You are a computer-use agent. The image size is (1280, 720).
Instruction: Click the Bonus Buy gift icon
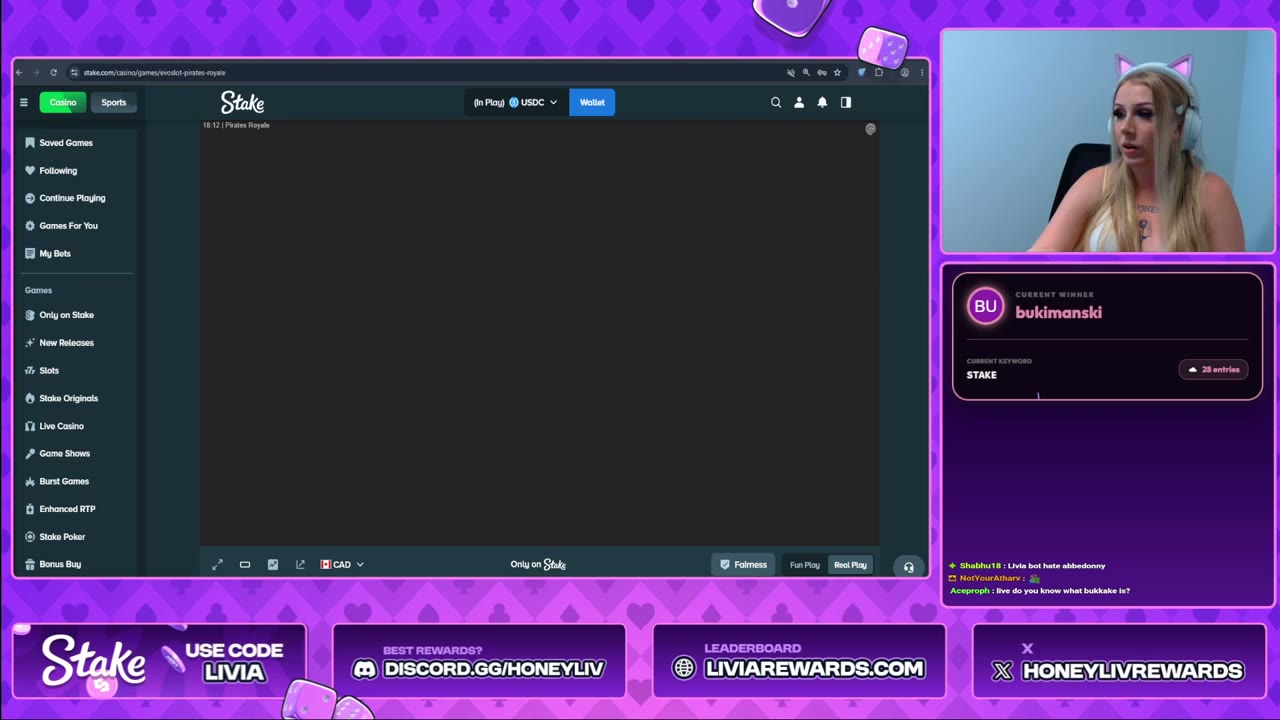pyautogui.click(x=30, y=564)
